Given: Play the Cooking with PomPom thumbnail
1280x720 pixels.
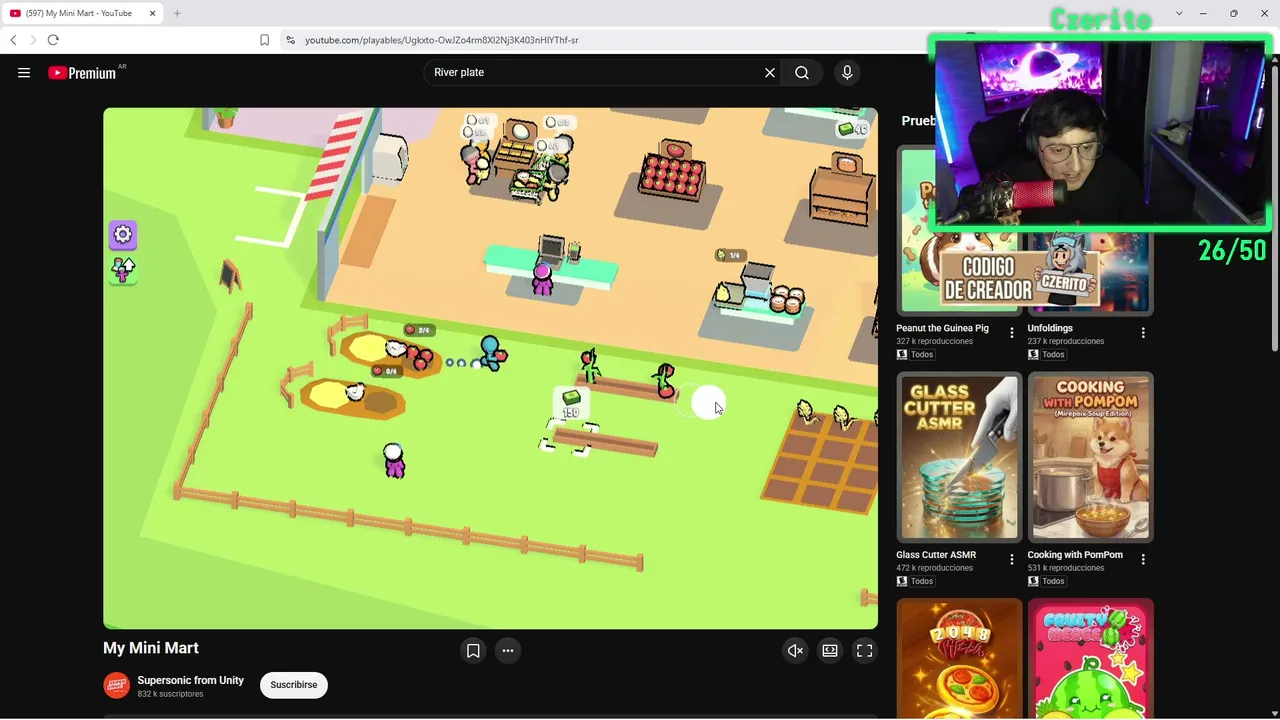Looking at the screenshot, I should 1090,457.
